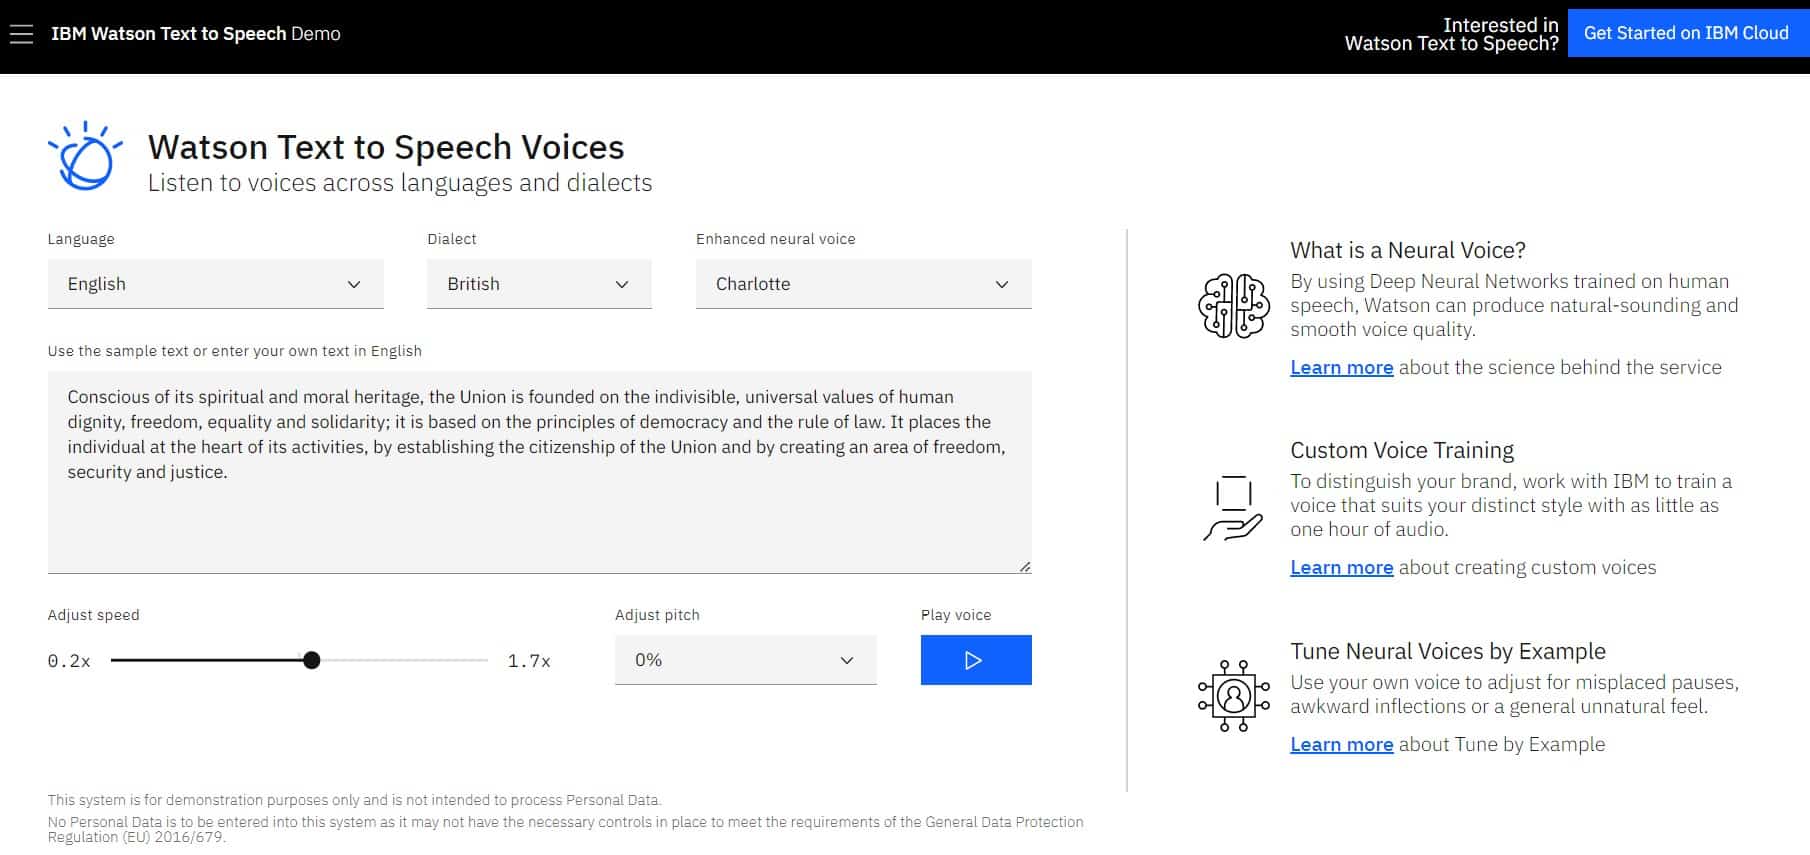
Task: Open Learn more about Tune by Example
Action: pyautogui.click(x=1342, y=744)
